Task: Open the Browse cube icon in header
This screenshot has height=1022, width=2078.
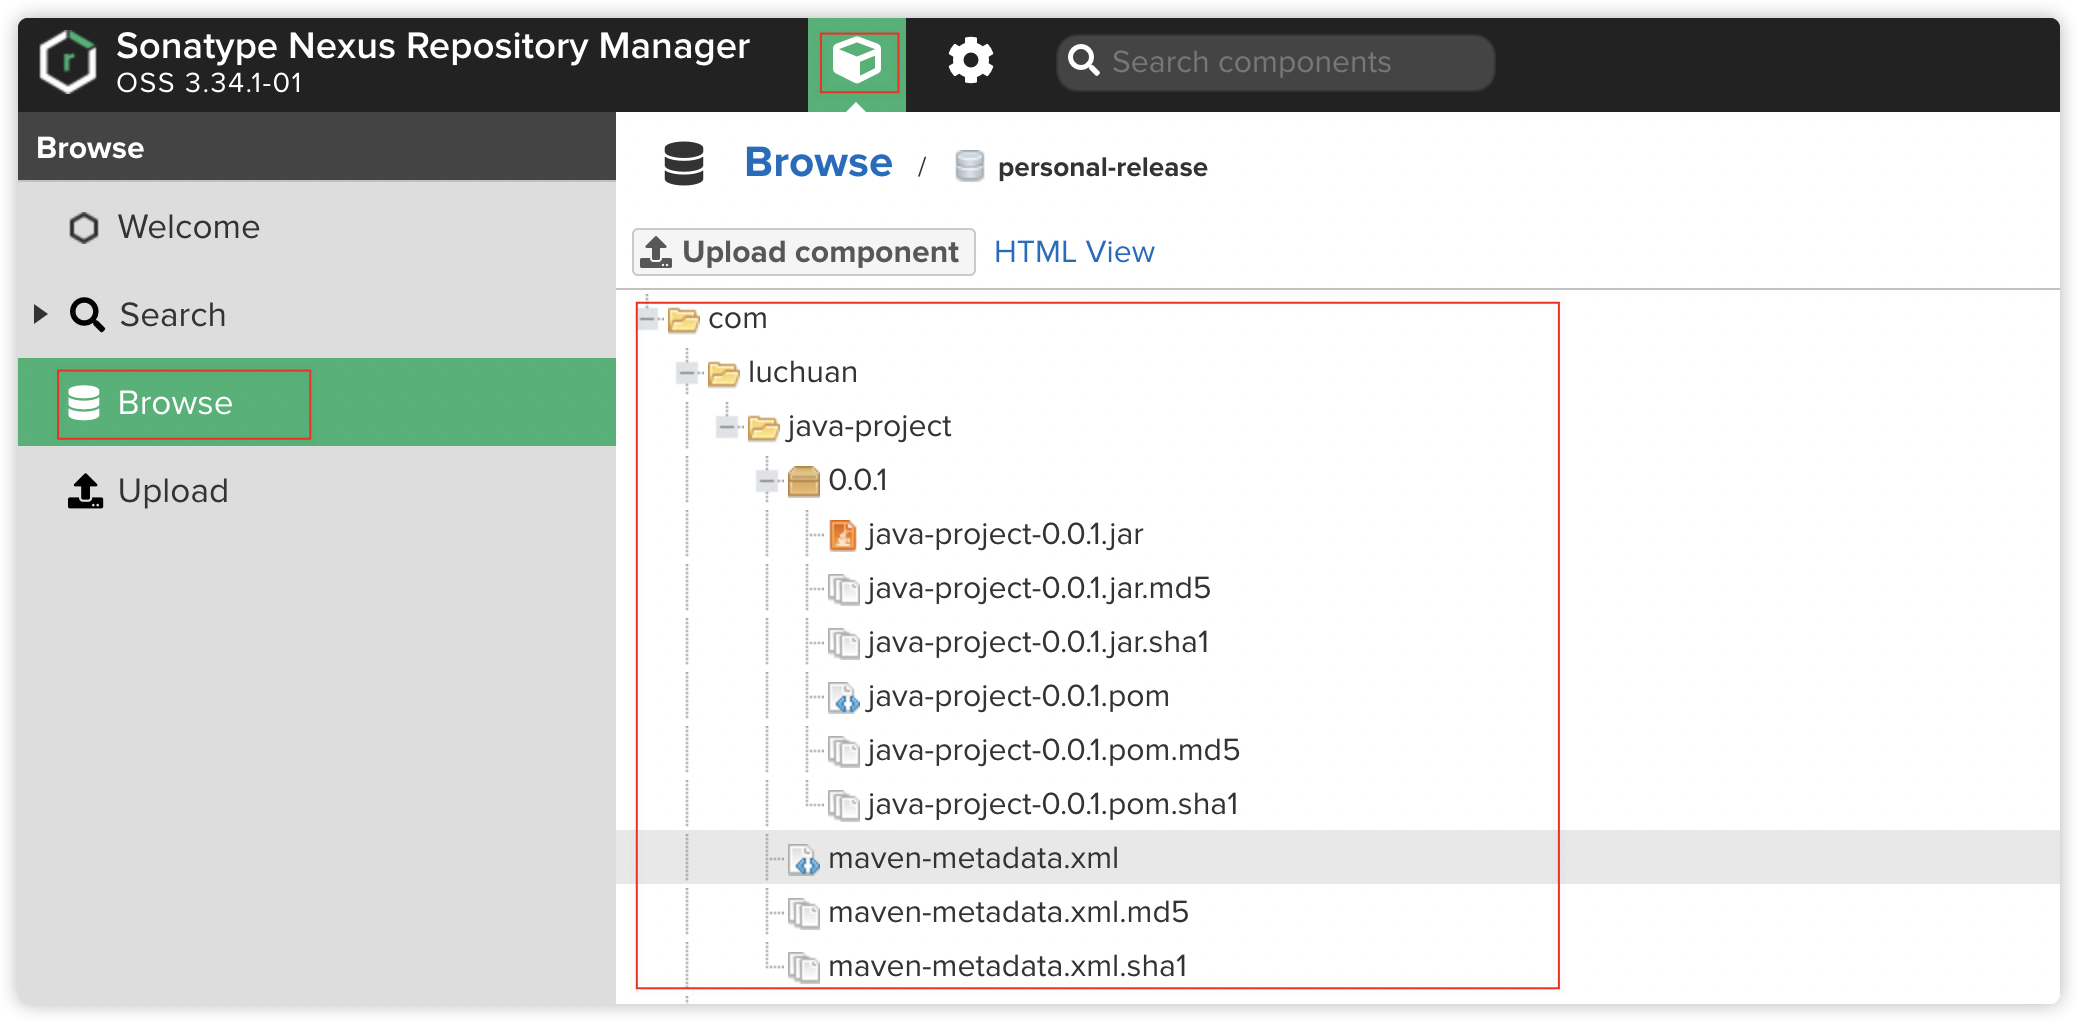Action: click(857, 62)
